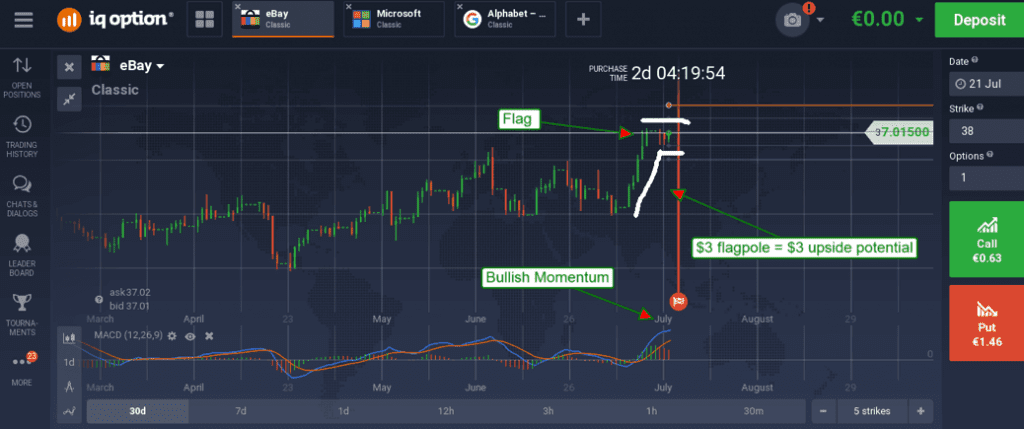This screenshot has height=429, width=1024.
Task: Click the Classic option type label
Action: coord(115,90)
